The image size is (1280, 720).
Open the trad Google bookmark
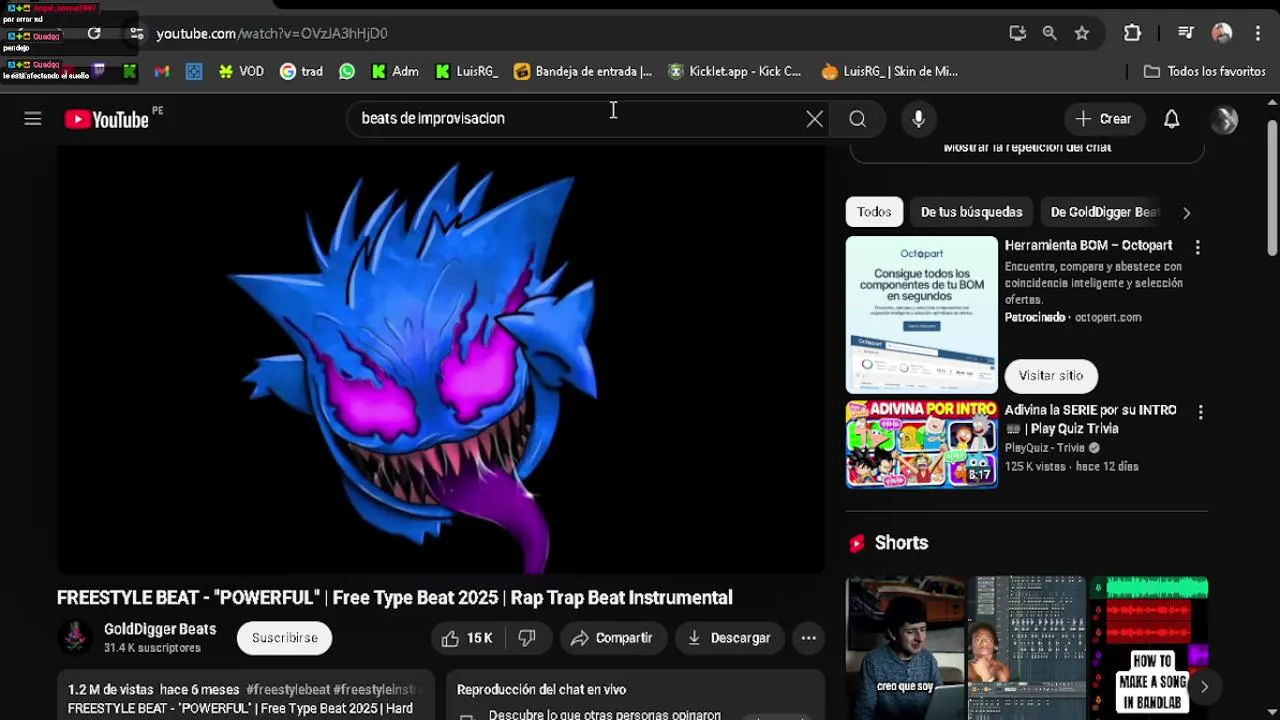click(301, 71)
